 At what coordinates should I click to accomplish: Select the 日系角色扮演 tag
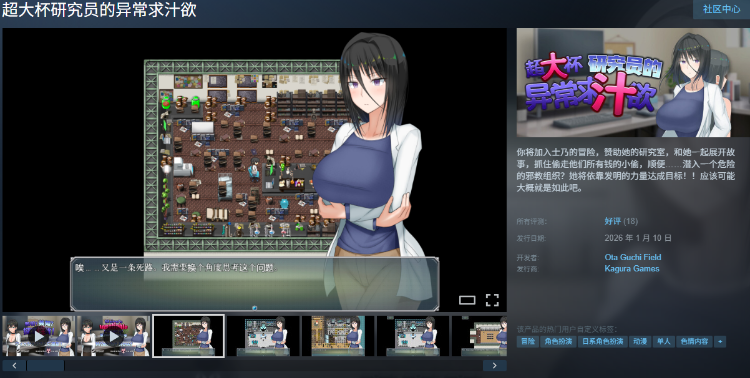pos(603,342)
